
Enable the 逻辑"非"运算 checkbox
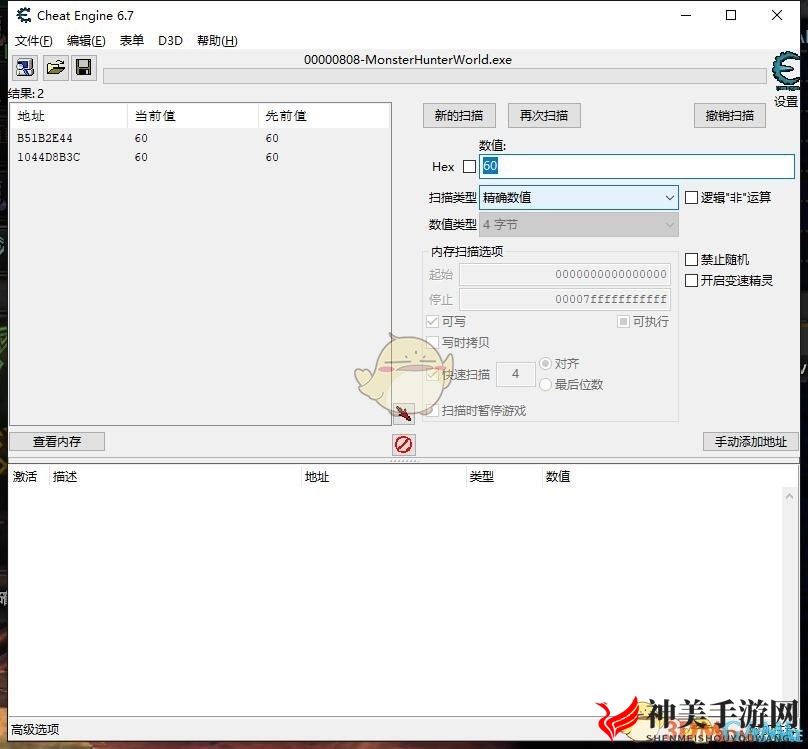(x=692, y=197)
